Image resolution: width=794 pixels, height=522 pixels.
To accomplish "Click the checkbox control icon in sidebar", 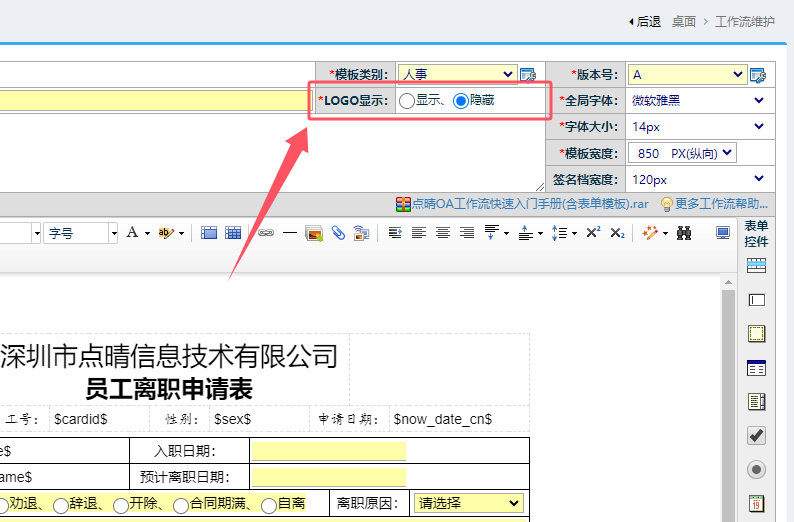I will tap(757, 435).
